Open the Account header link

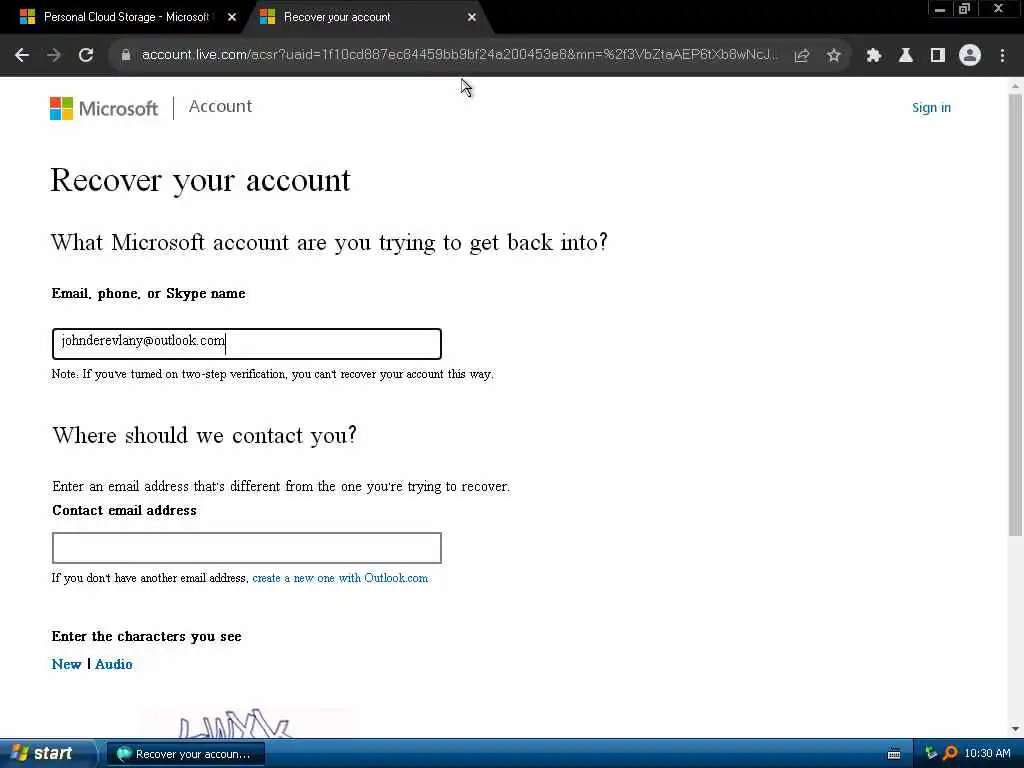click(x=220, y=106)
